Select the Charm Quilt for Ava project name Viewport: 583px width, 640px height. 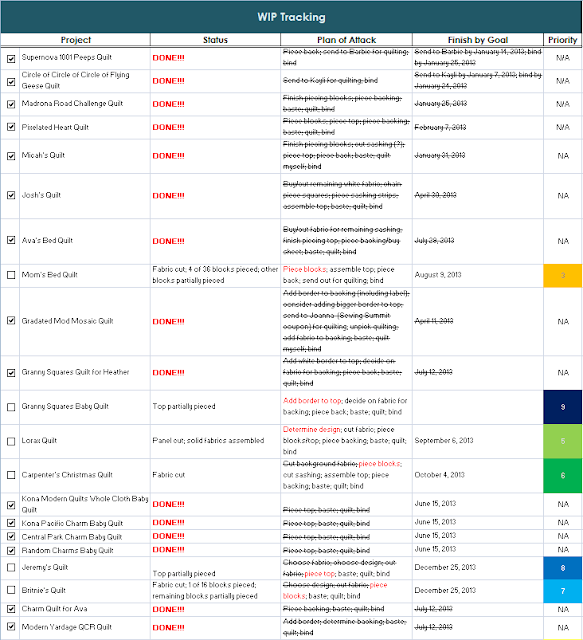tap(54, 609)
